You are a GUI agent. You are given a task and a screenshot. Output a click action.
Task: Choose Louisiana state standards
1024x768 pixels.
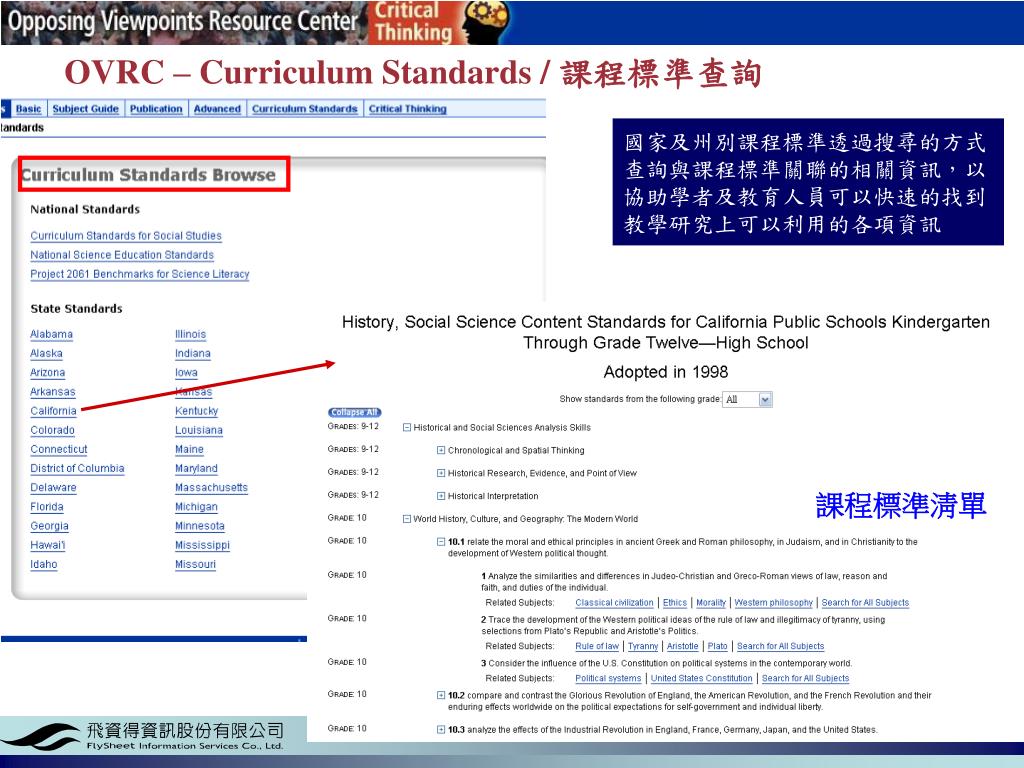coord(199,430)
